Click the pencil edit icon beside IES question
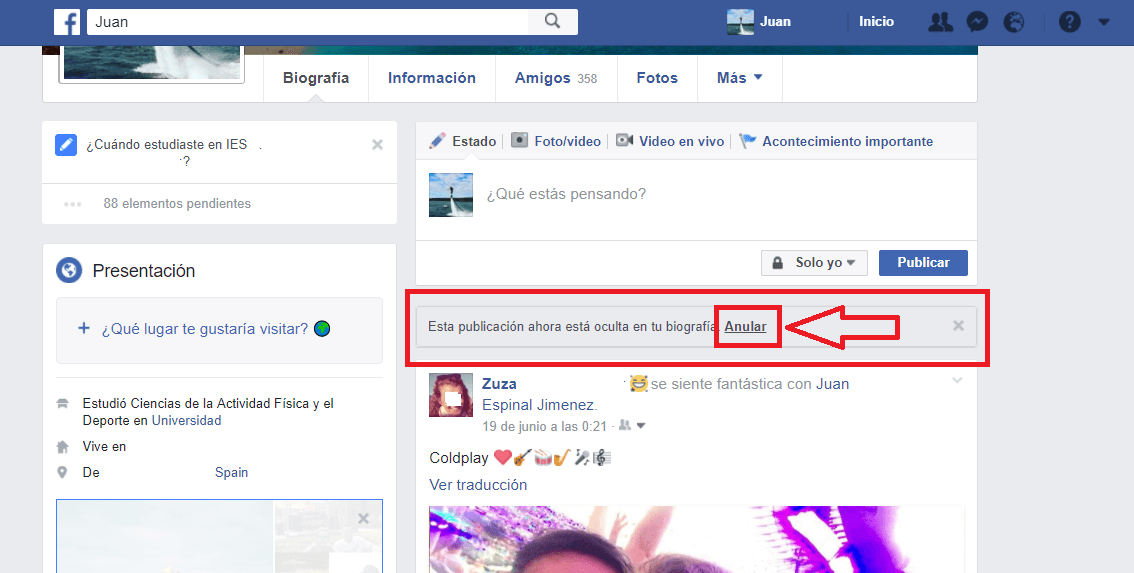The image size is (1134, 573). pyautogui.click(x=66, y=145)
